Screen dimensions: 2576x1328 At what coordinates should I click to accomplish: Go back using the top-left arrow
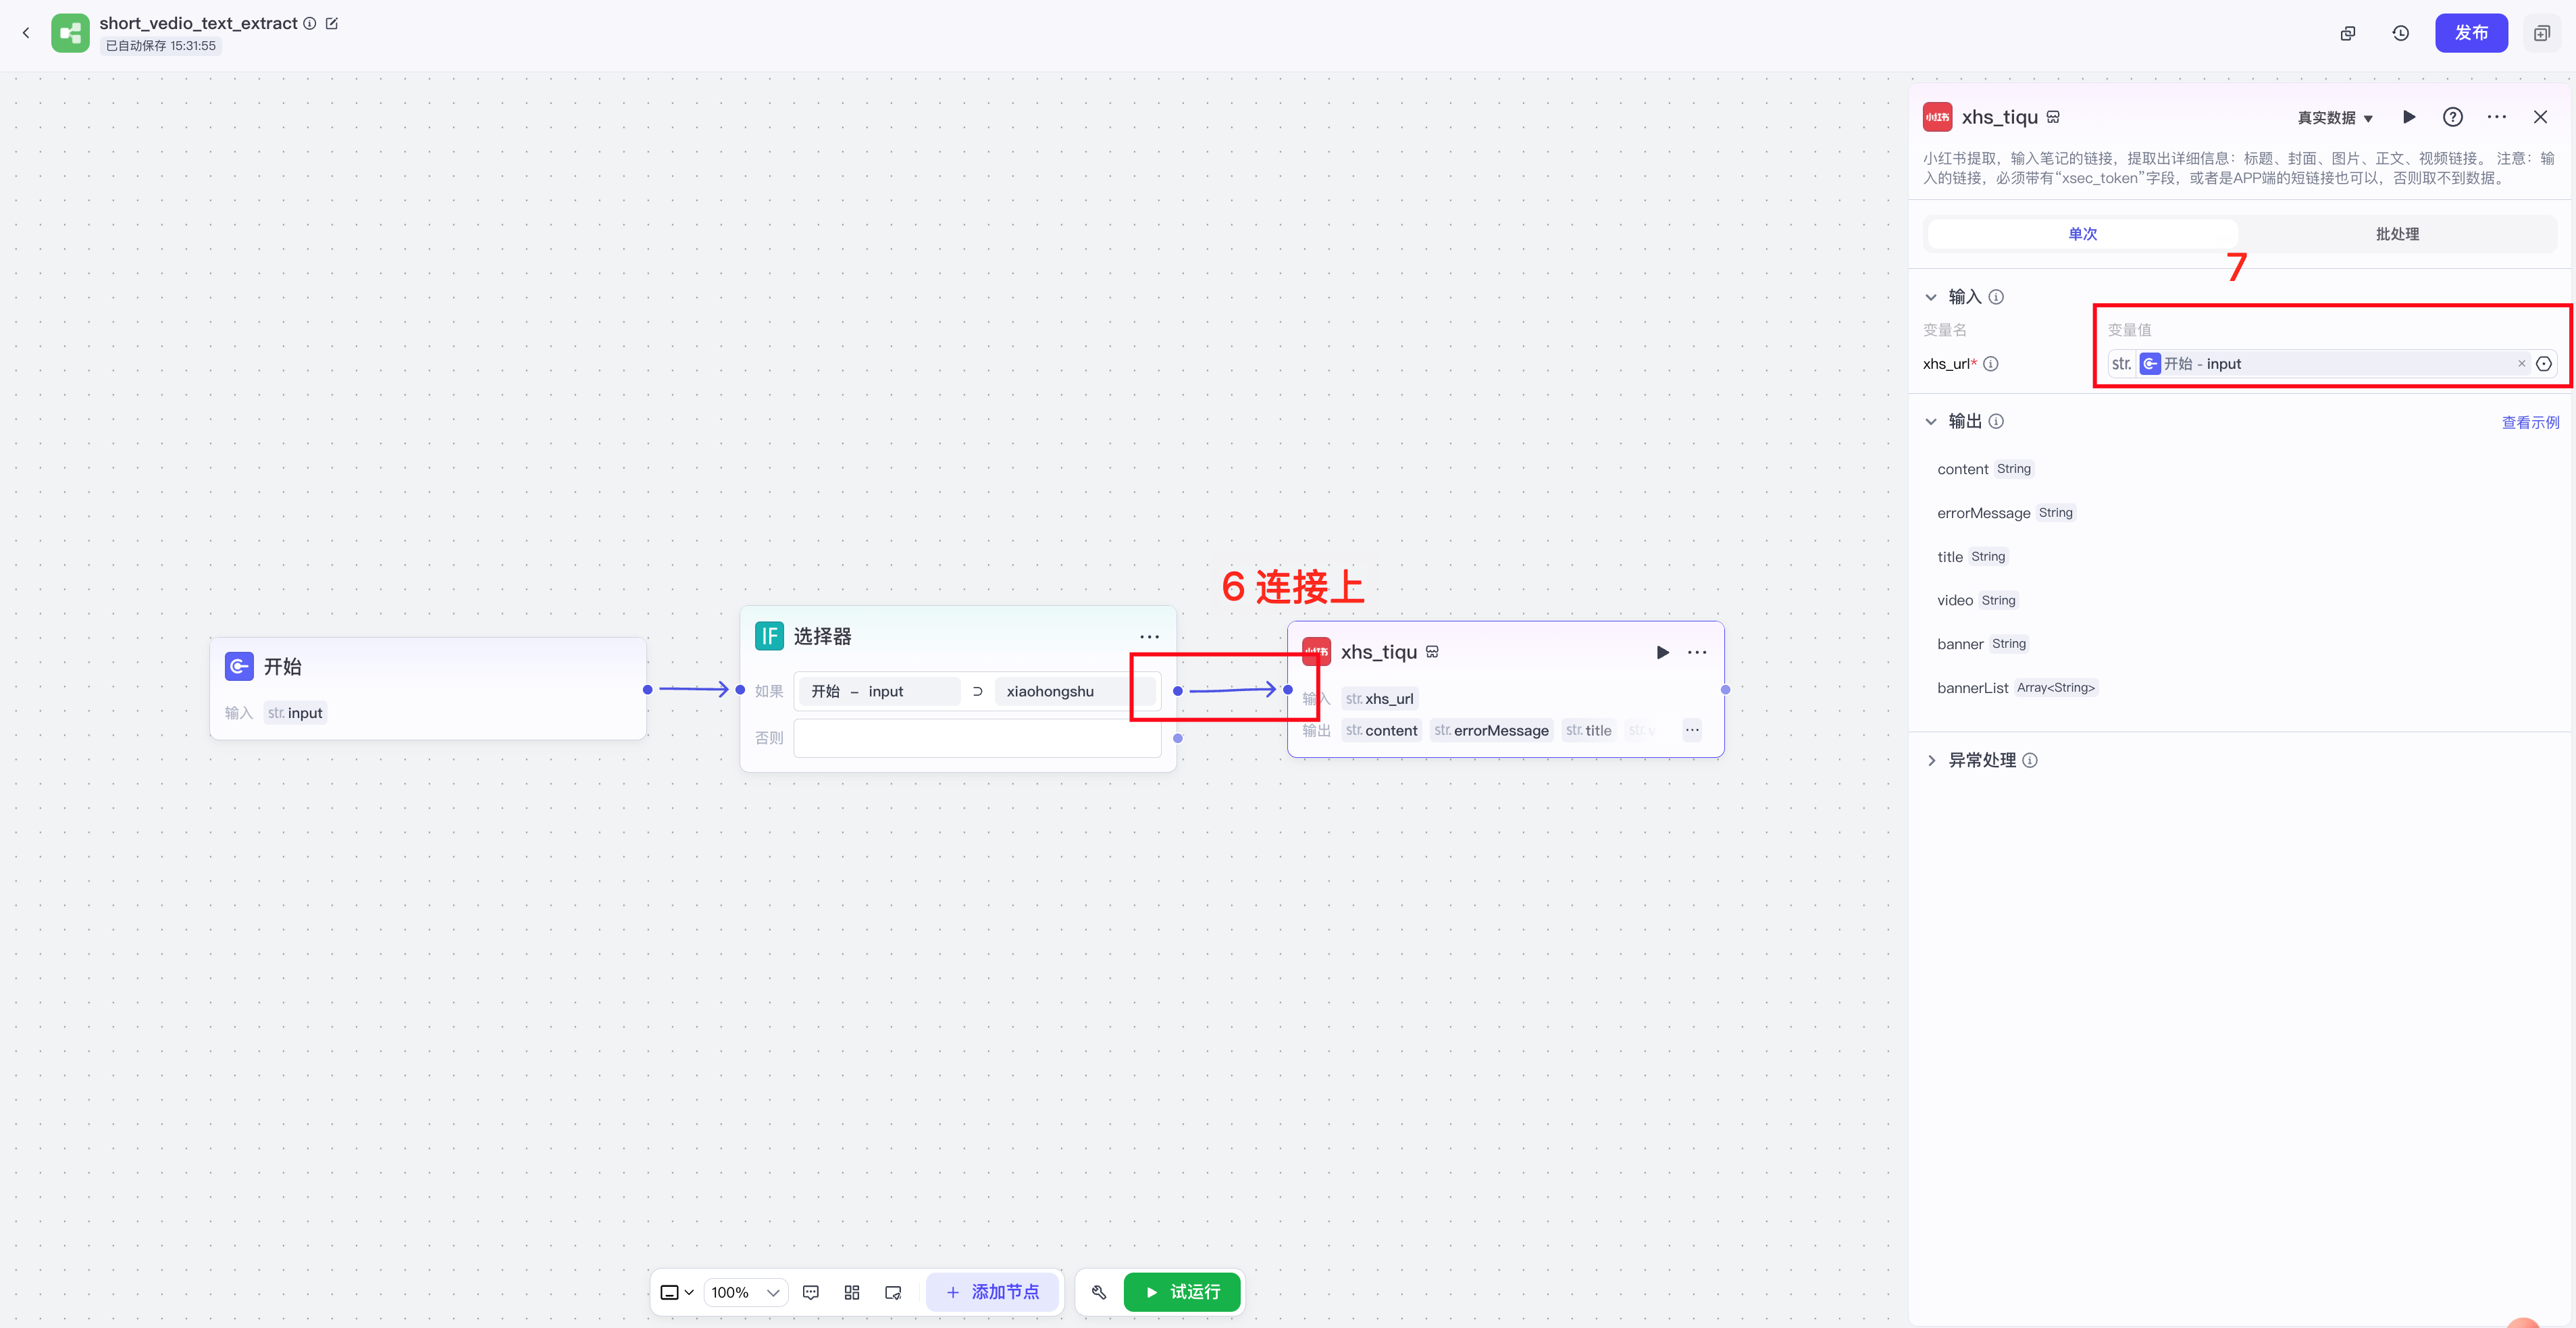point(26,33)
